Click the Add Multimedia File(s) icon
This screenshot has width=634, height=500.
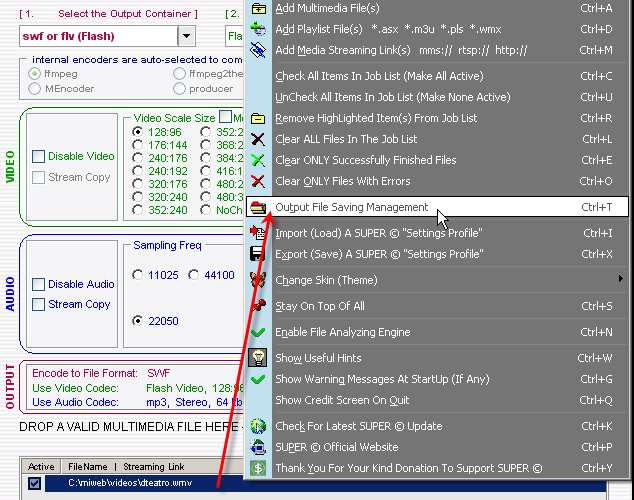click(x=259, y=9)
